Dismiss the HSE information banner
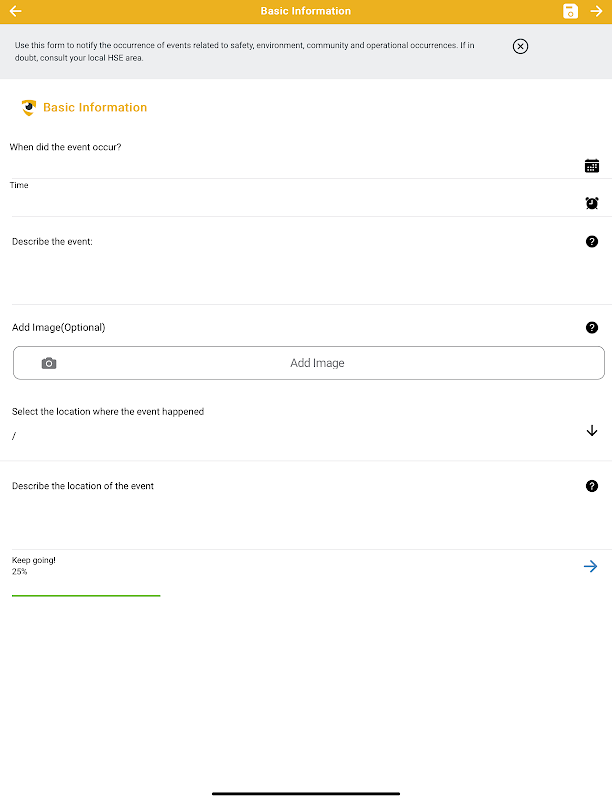 pos(520,47)
